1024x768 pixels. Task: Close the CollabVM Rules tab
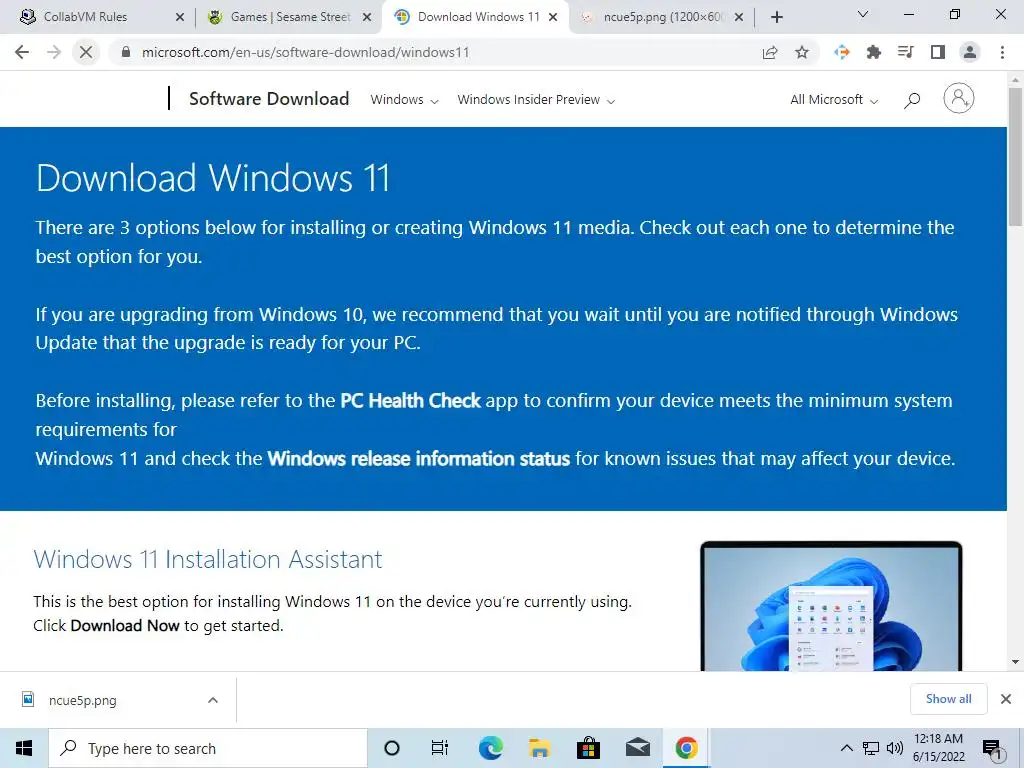pyautogui.click(x=180, y=17)
